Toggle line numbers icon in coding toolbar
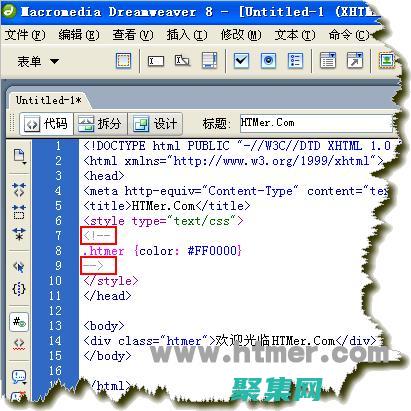This screenshot has width=411, height=411. 19,322
